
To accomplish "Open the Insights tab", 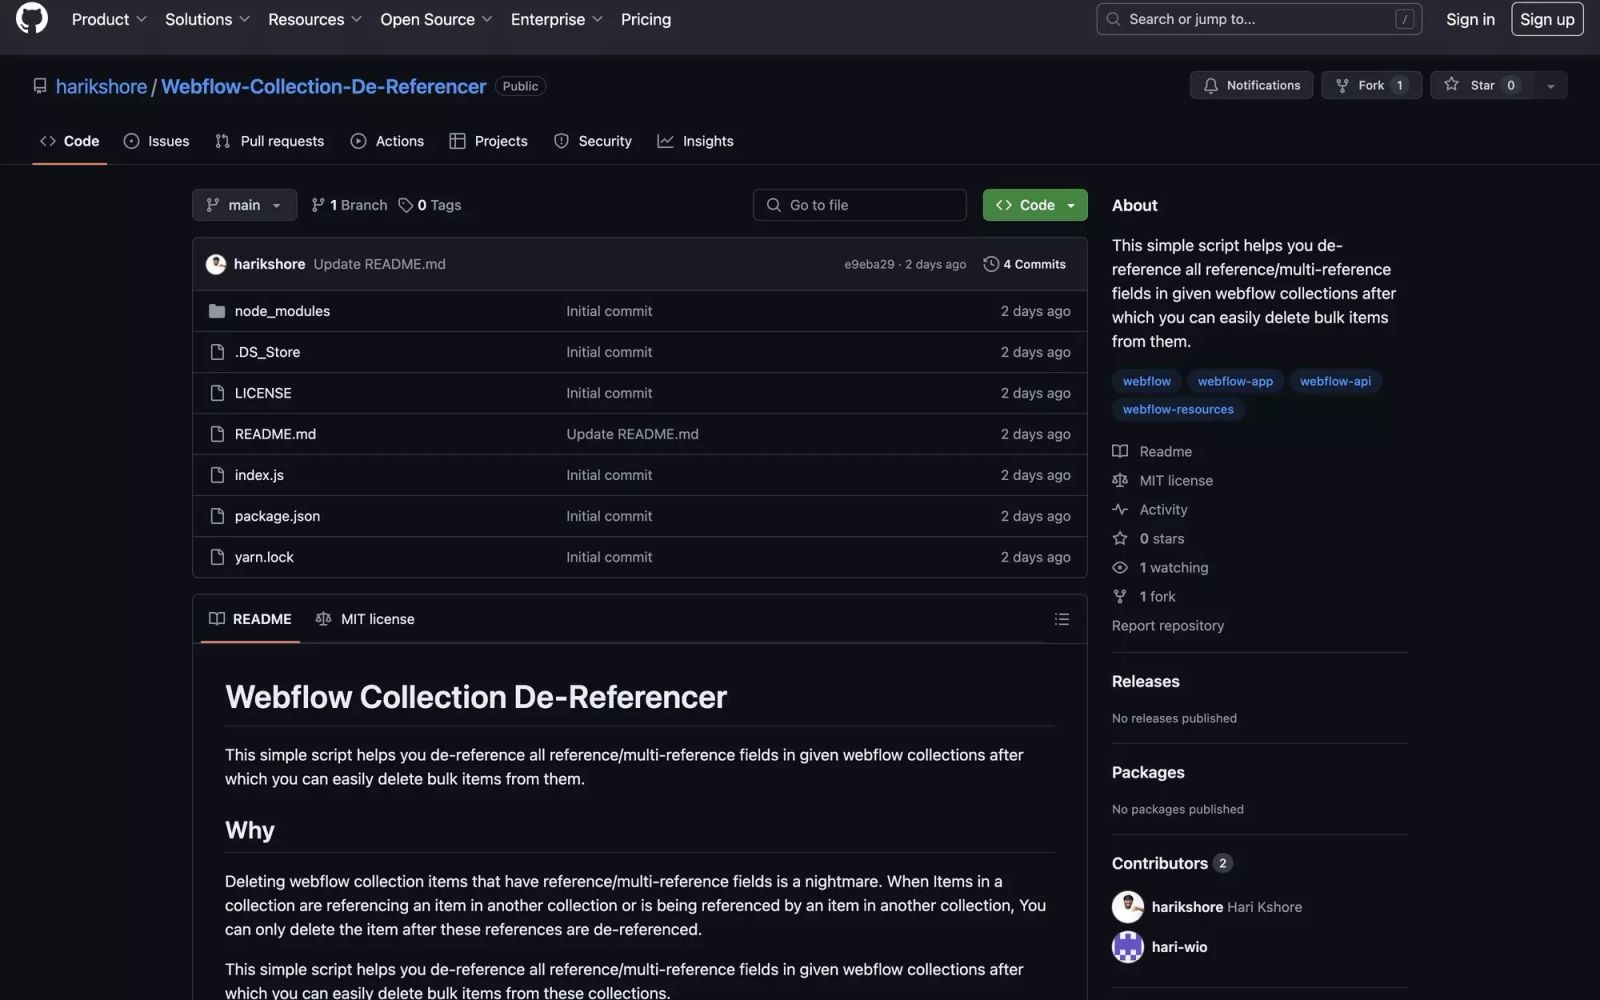I will pos(696,141).
